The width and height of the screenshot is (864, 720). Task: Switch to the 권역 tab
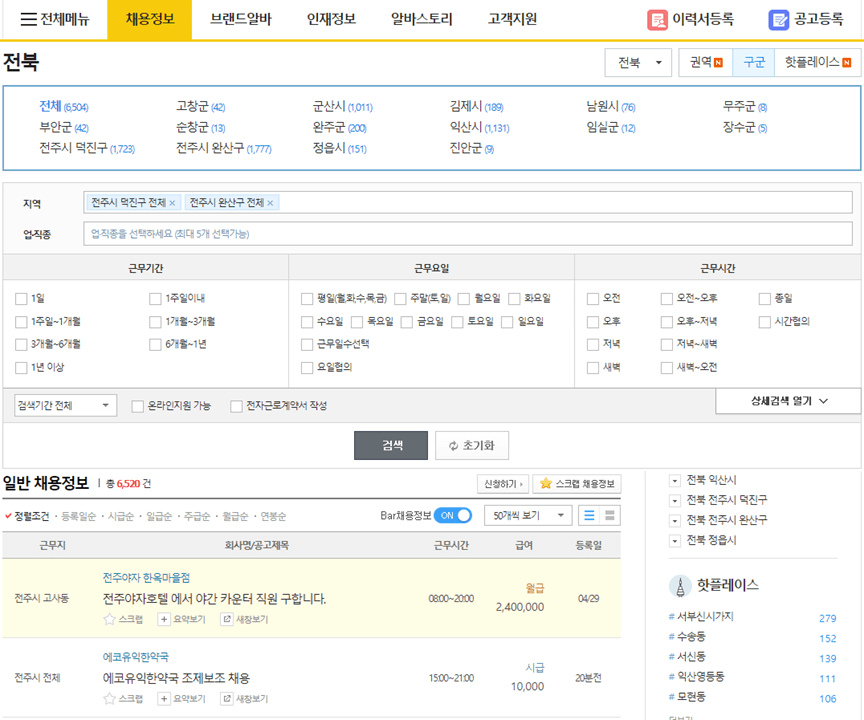[703, 60]
